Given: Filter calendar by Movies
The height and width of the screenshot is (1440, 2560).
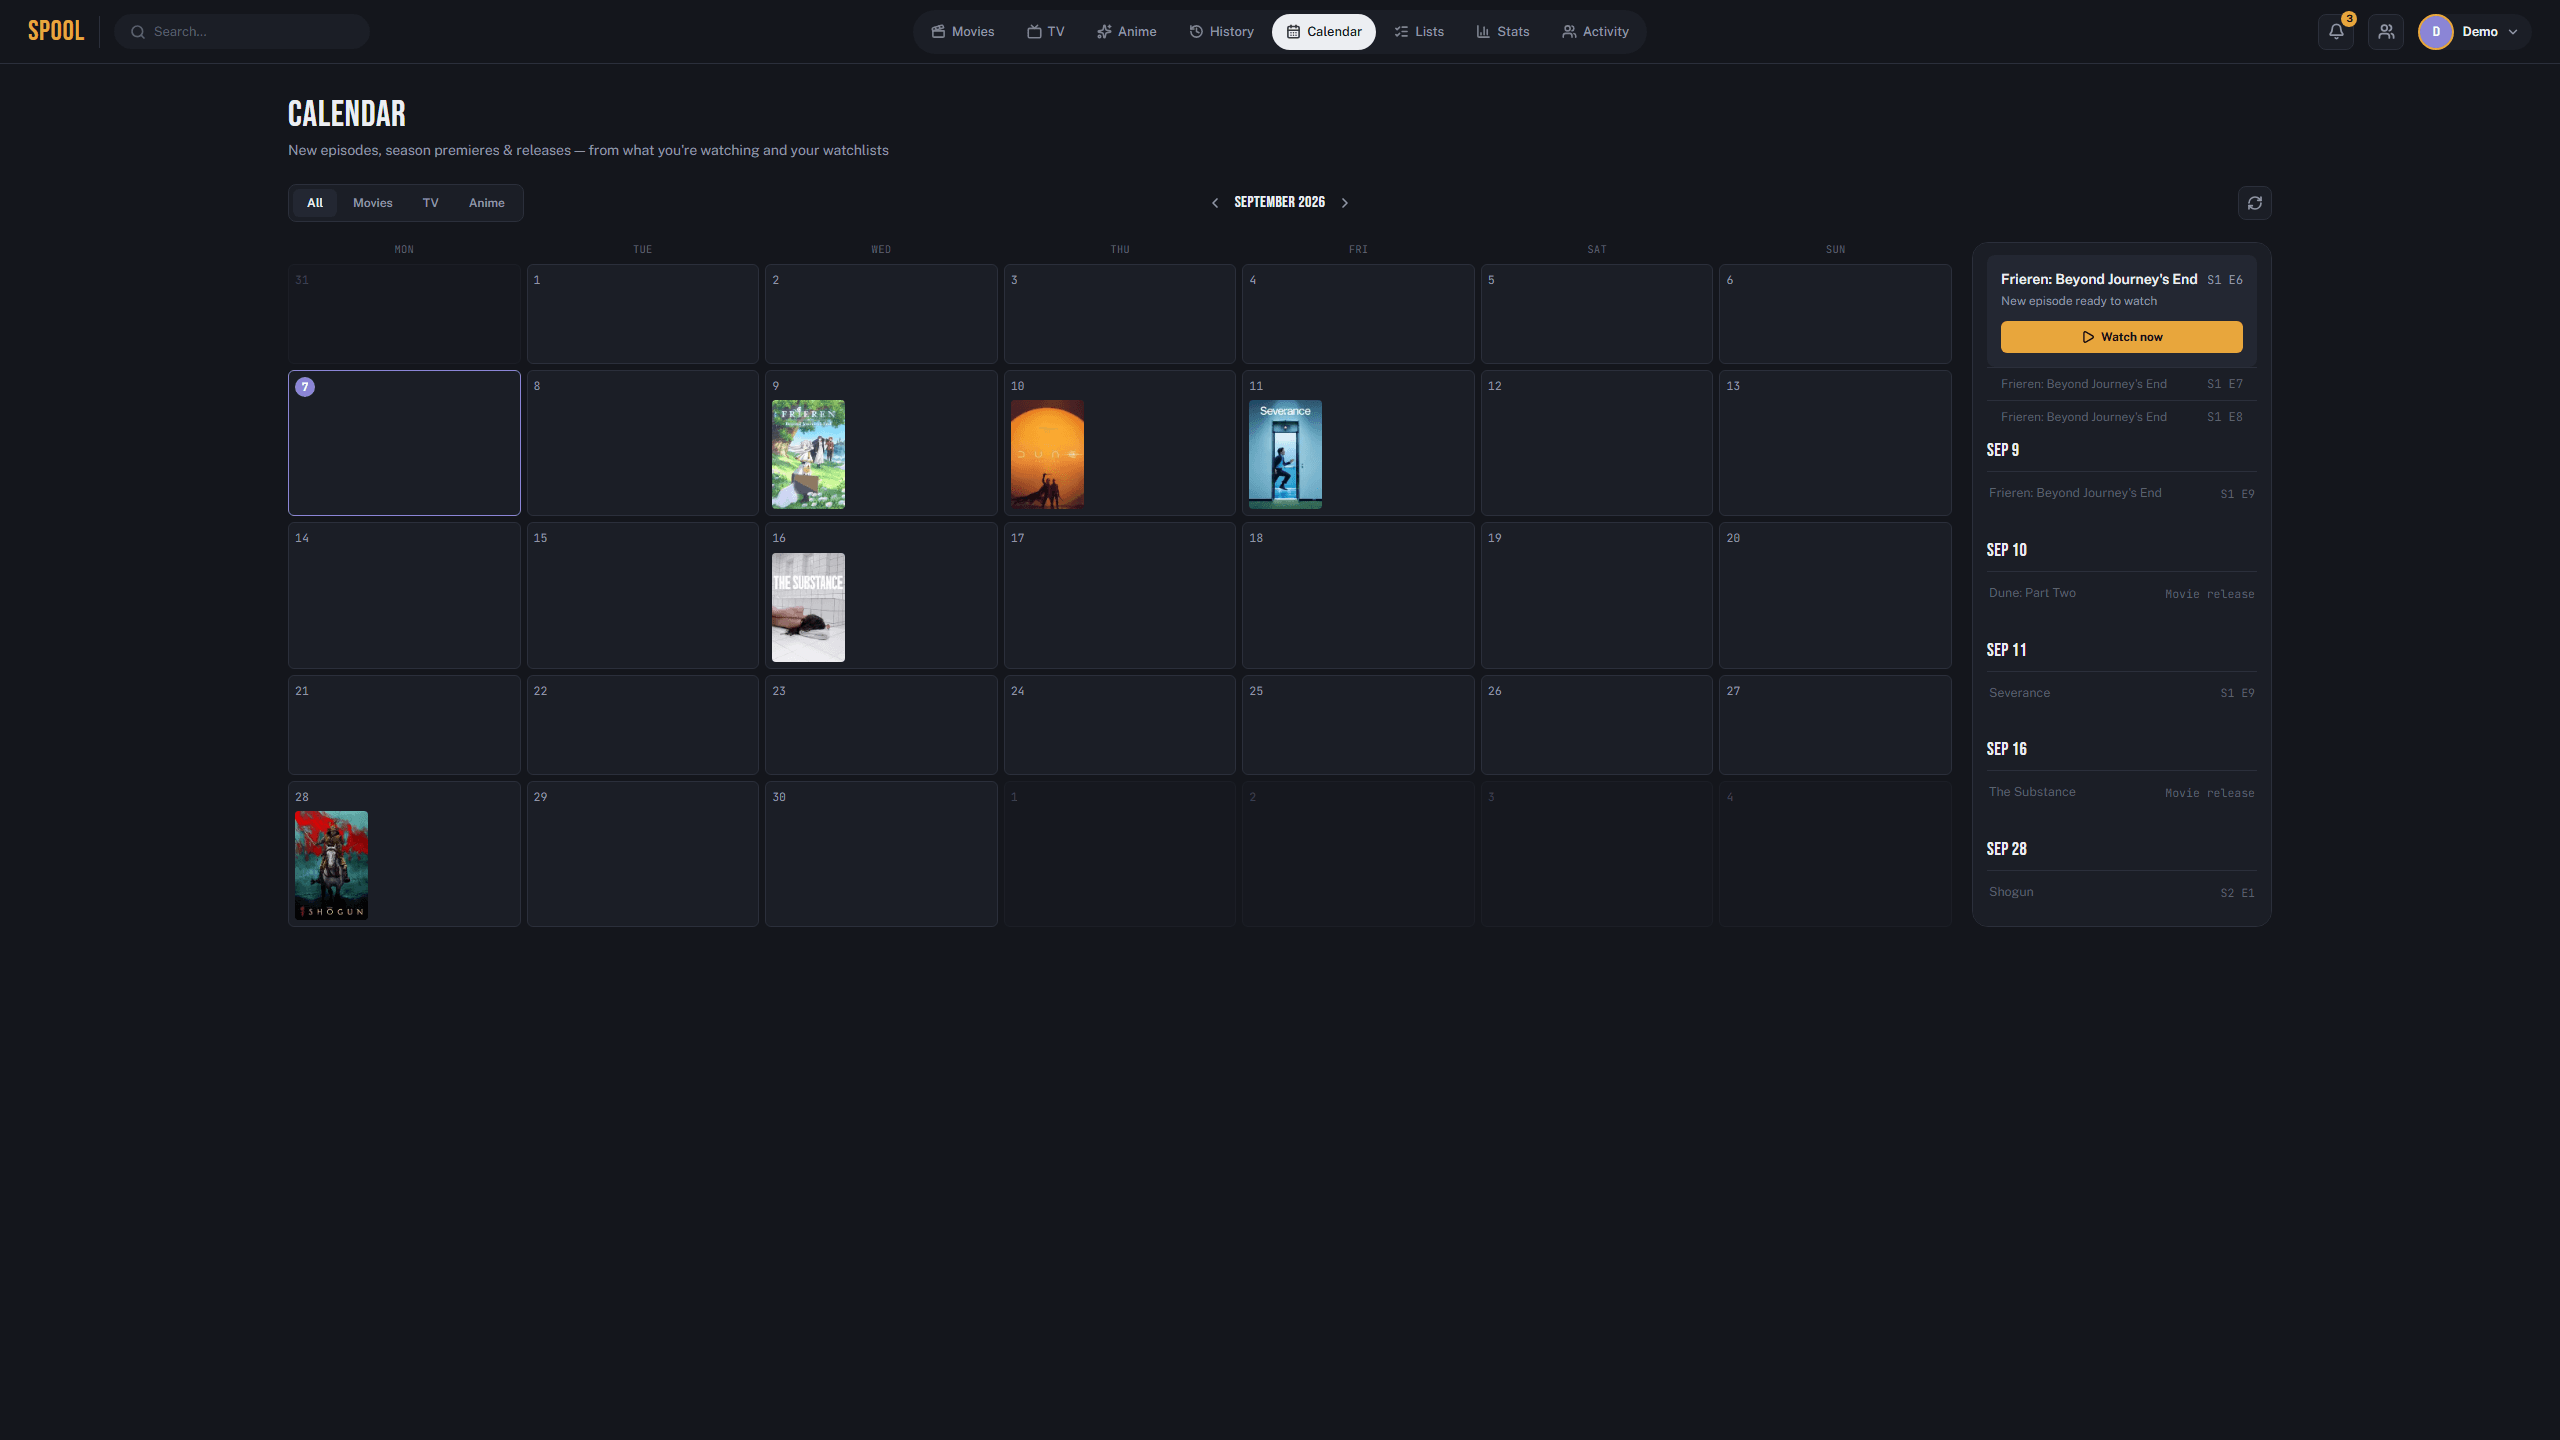Looking at the screenshot, I should (x=373, y=203).
